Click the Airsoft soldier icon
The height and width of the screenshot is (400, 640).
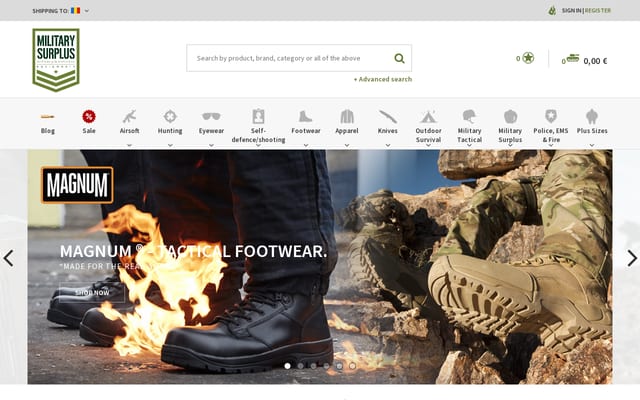[x=129, y=117]
